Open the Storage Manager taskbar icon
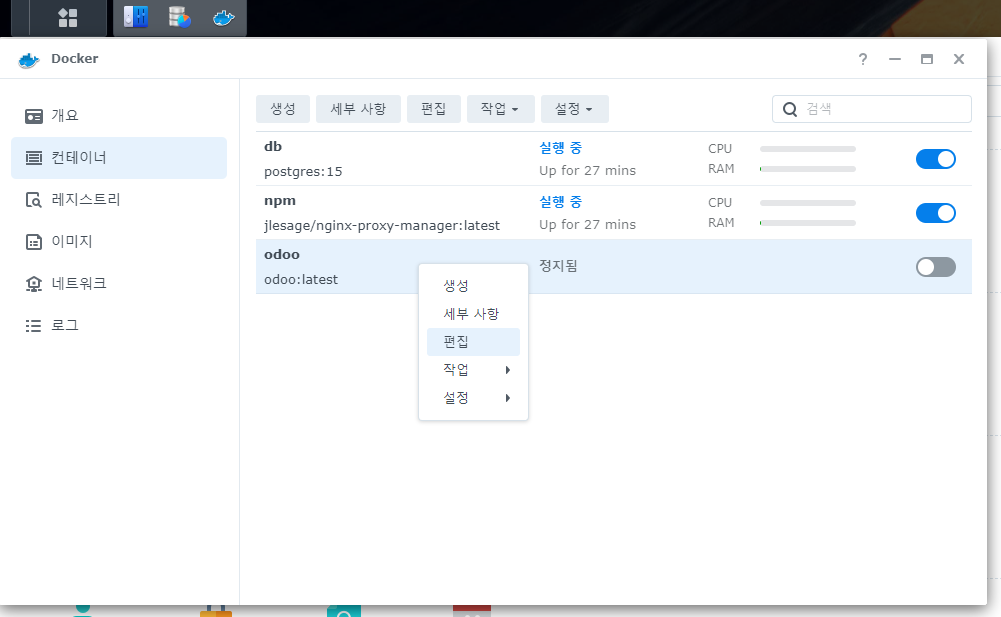Screen dimensions: 1001x617 pyautogui.click(x=179, y=17)
